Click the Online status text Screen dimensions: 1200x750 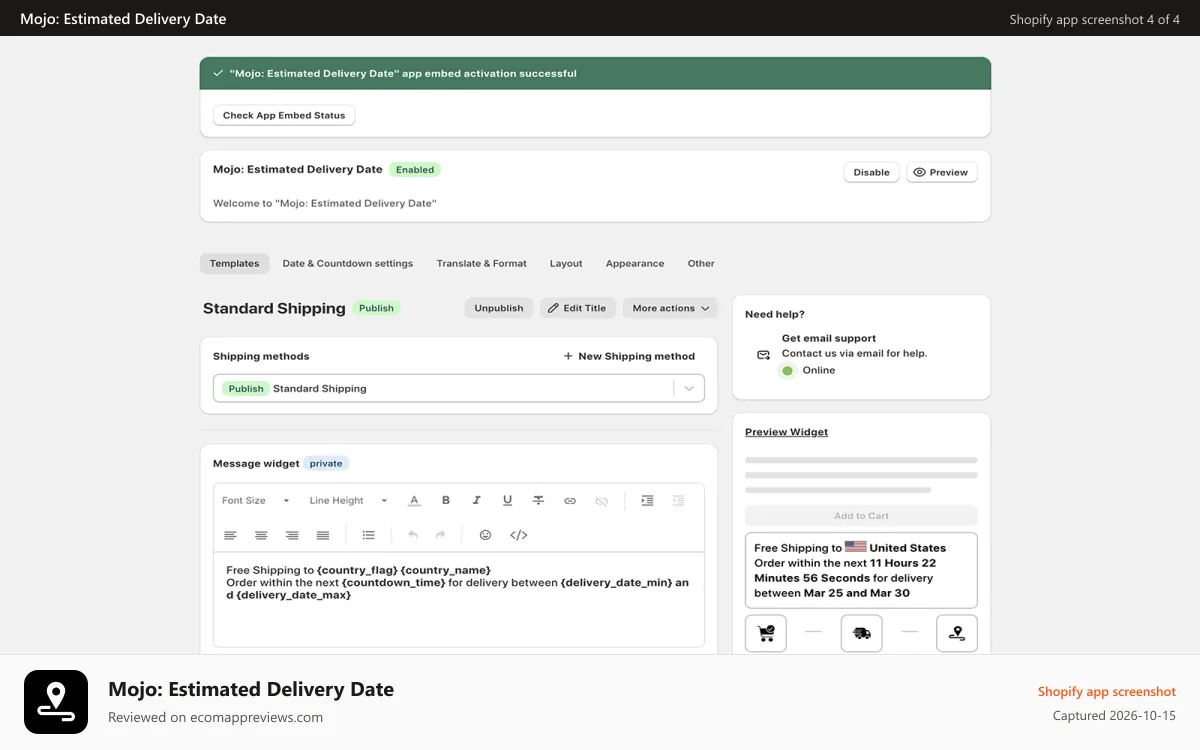coord(819,370)
